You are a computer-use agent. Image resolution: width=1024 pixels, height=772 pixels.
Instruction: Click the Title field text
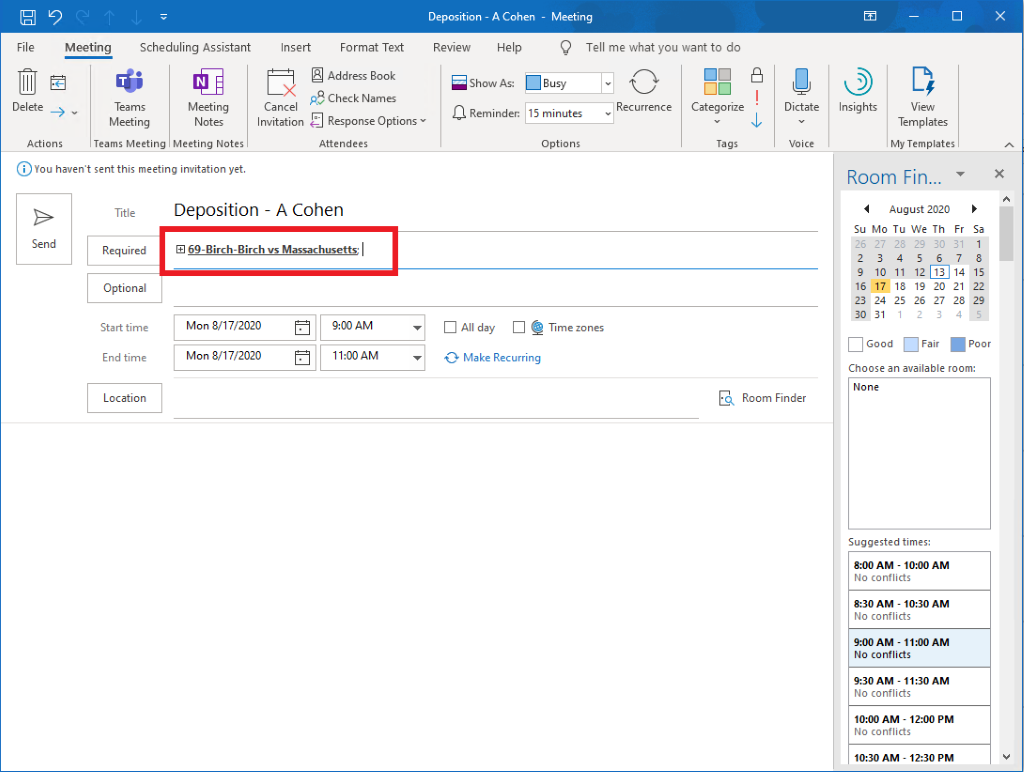point(258,210)
